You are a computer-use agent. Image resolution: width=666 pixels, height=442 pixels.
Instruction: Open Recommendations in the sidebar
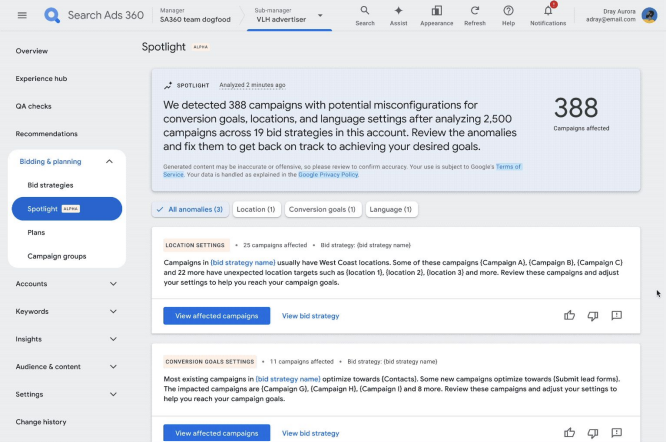tap(46, 134)
